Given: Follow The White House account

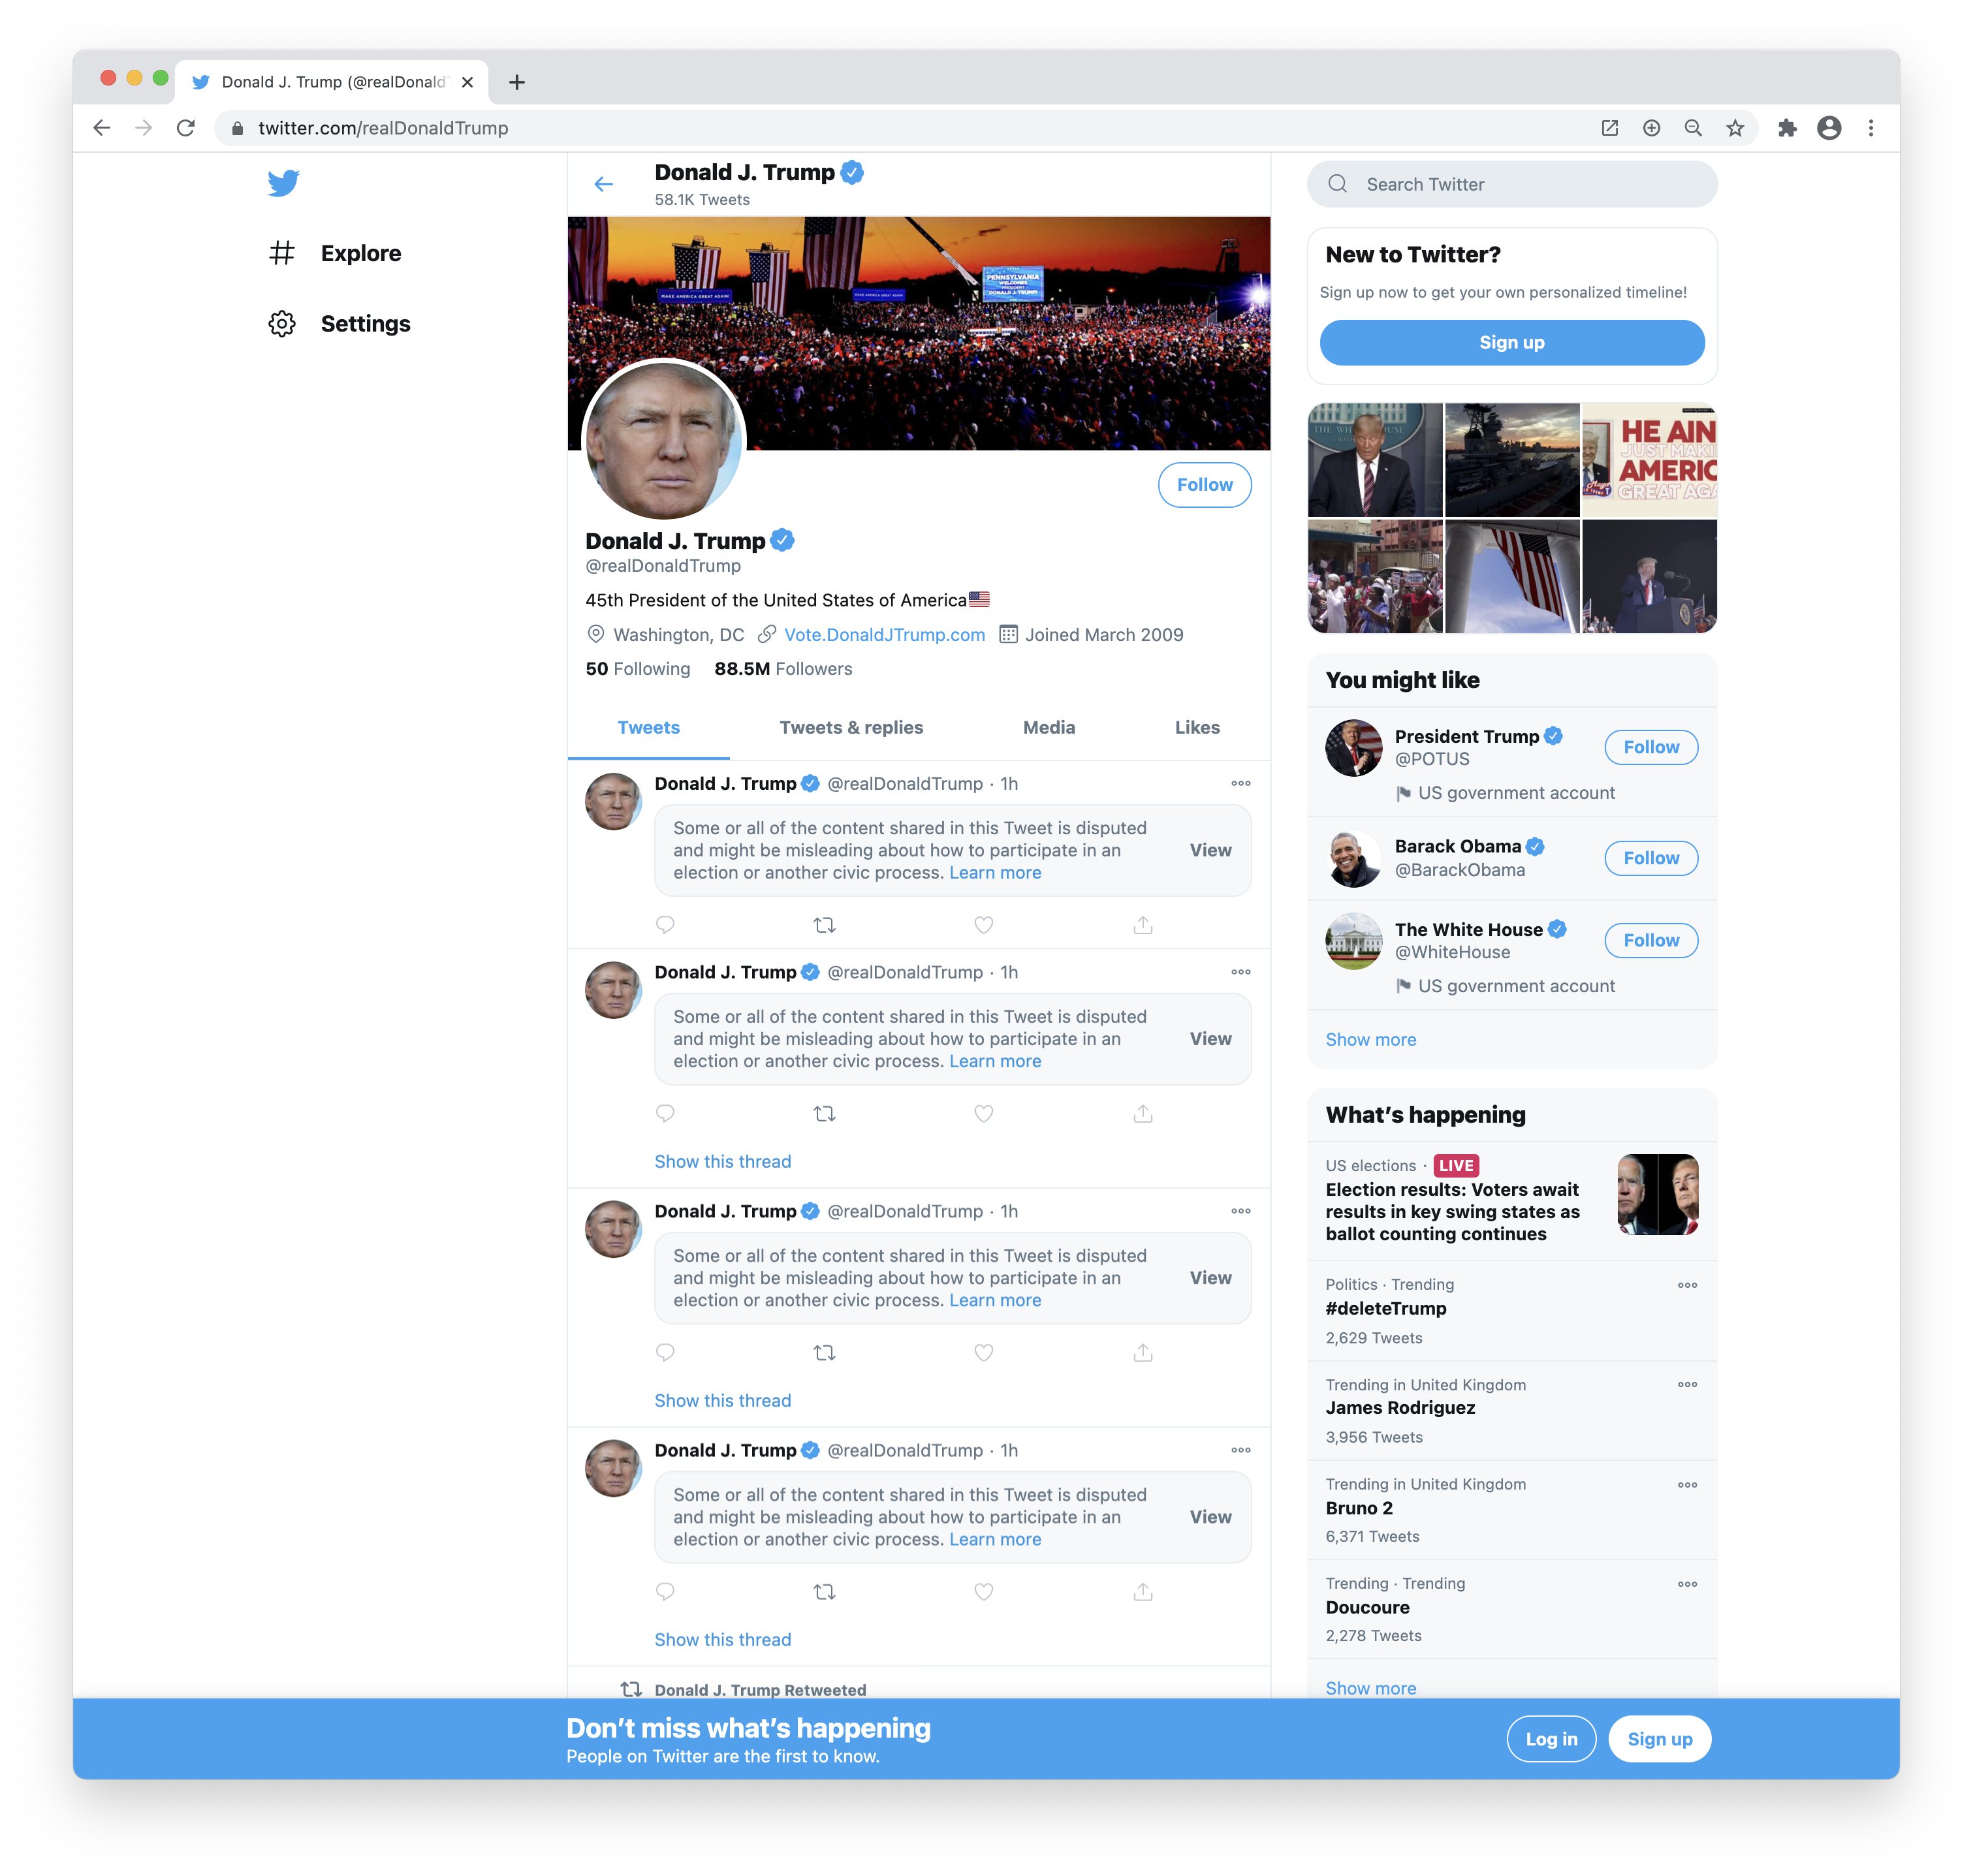Looking at the screenshot, I should (x=1651, y=940).
